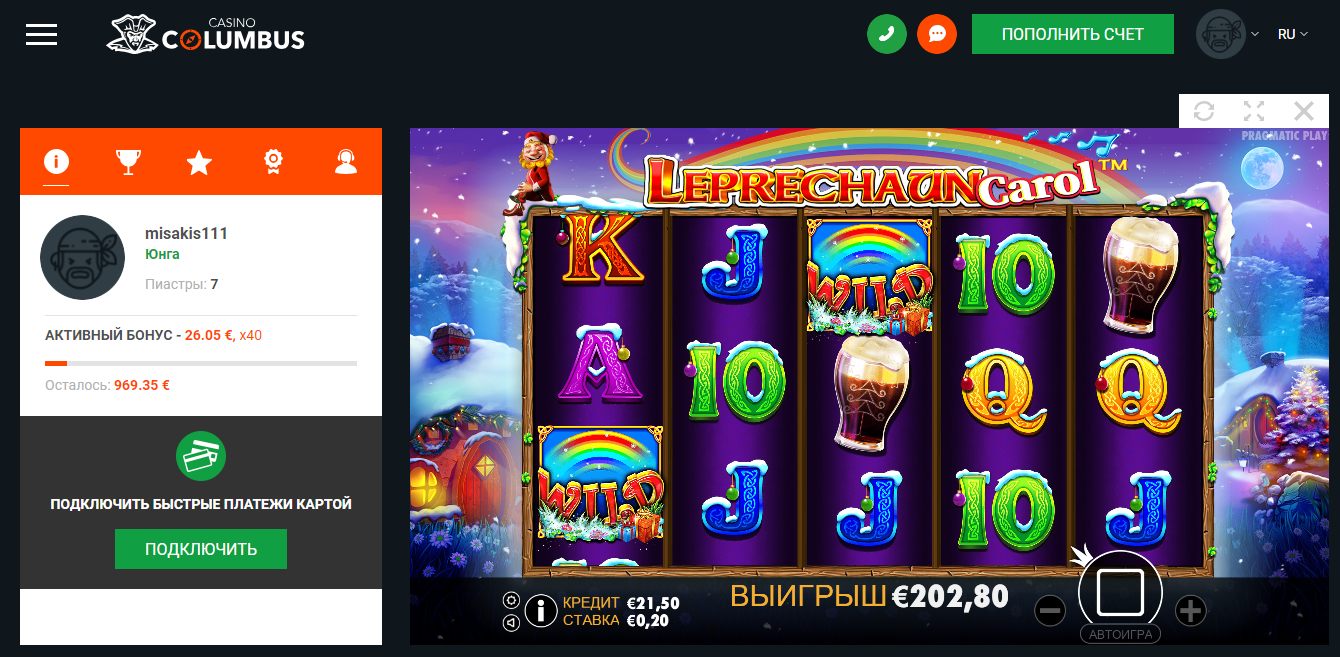The height and width of the screenshot is (657, 1340).
Task: Open slot game settings gear
Action: (511, 600)
